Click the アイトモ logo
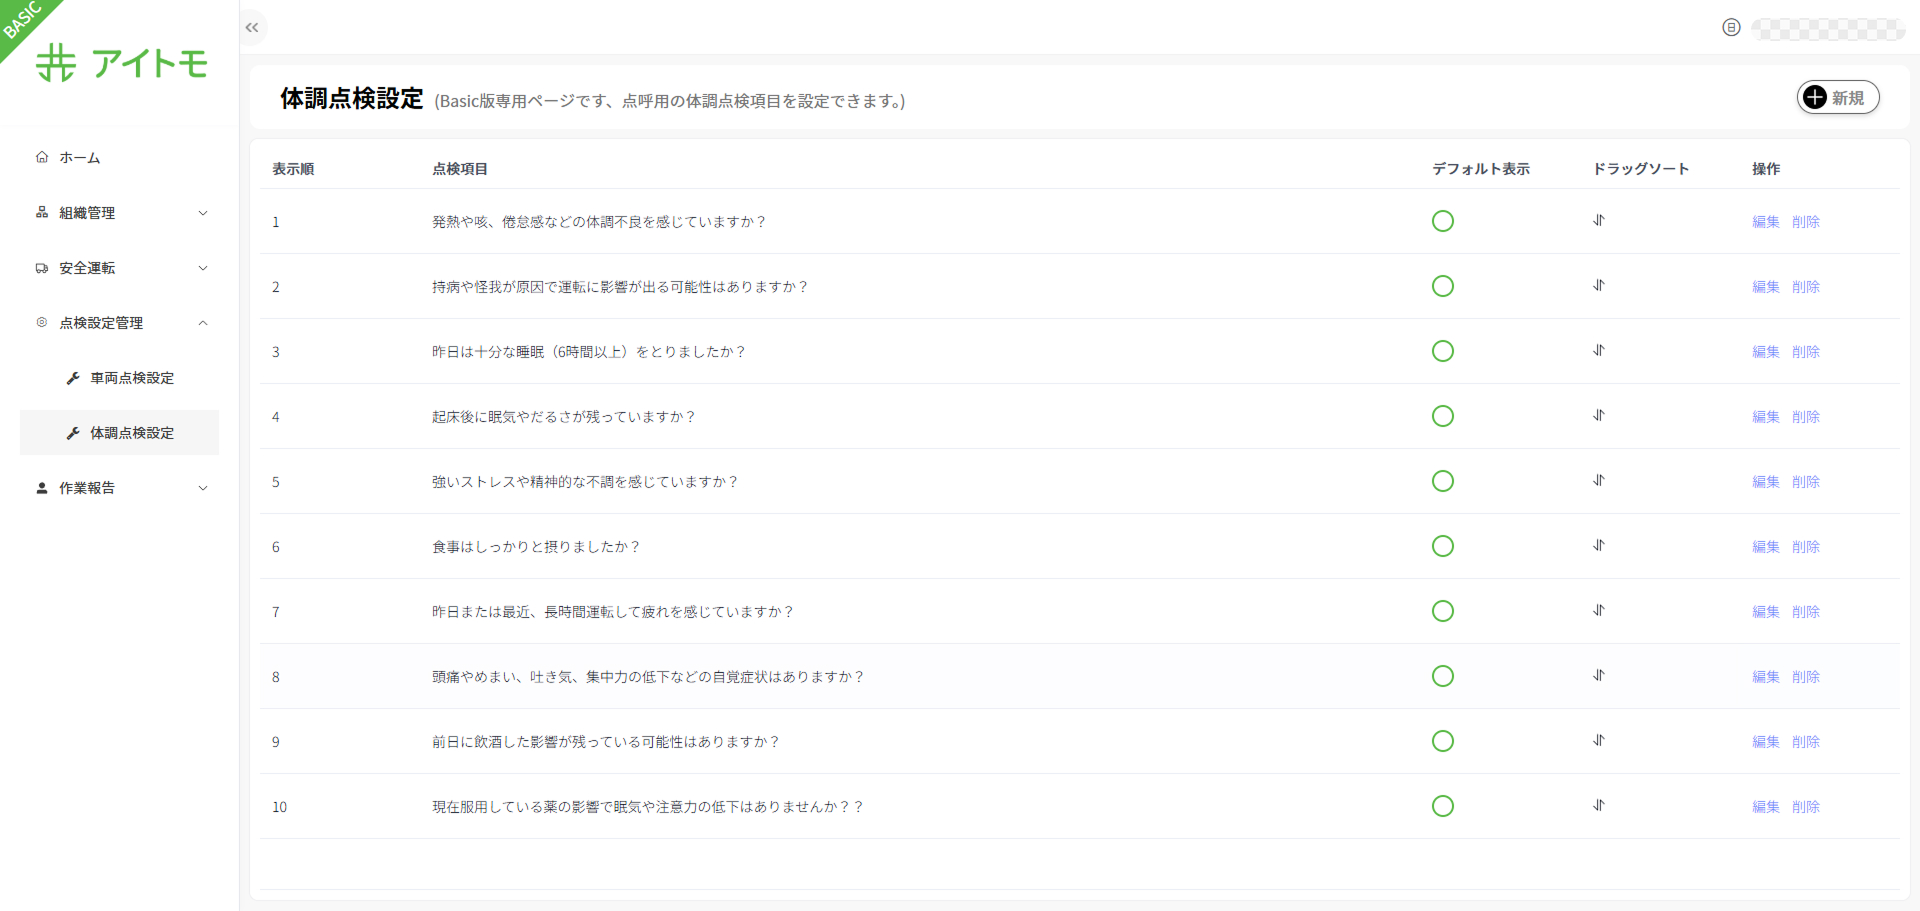Viewport: 1920px width, 911px height. coord(120,63)
